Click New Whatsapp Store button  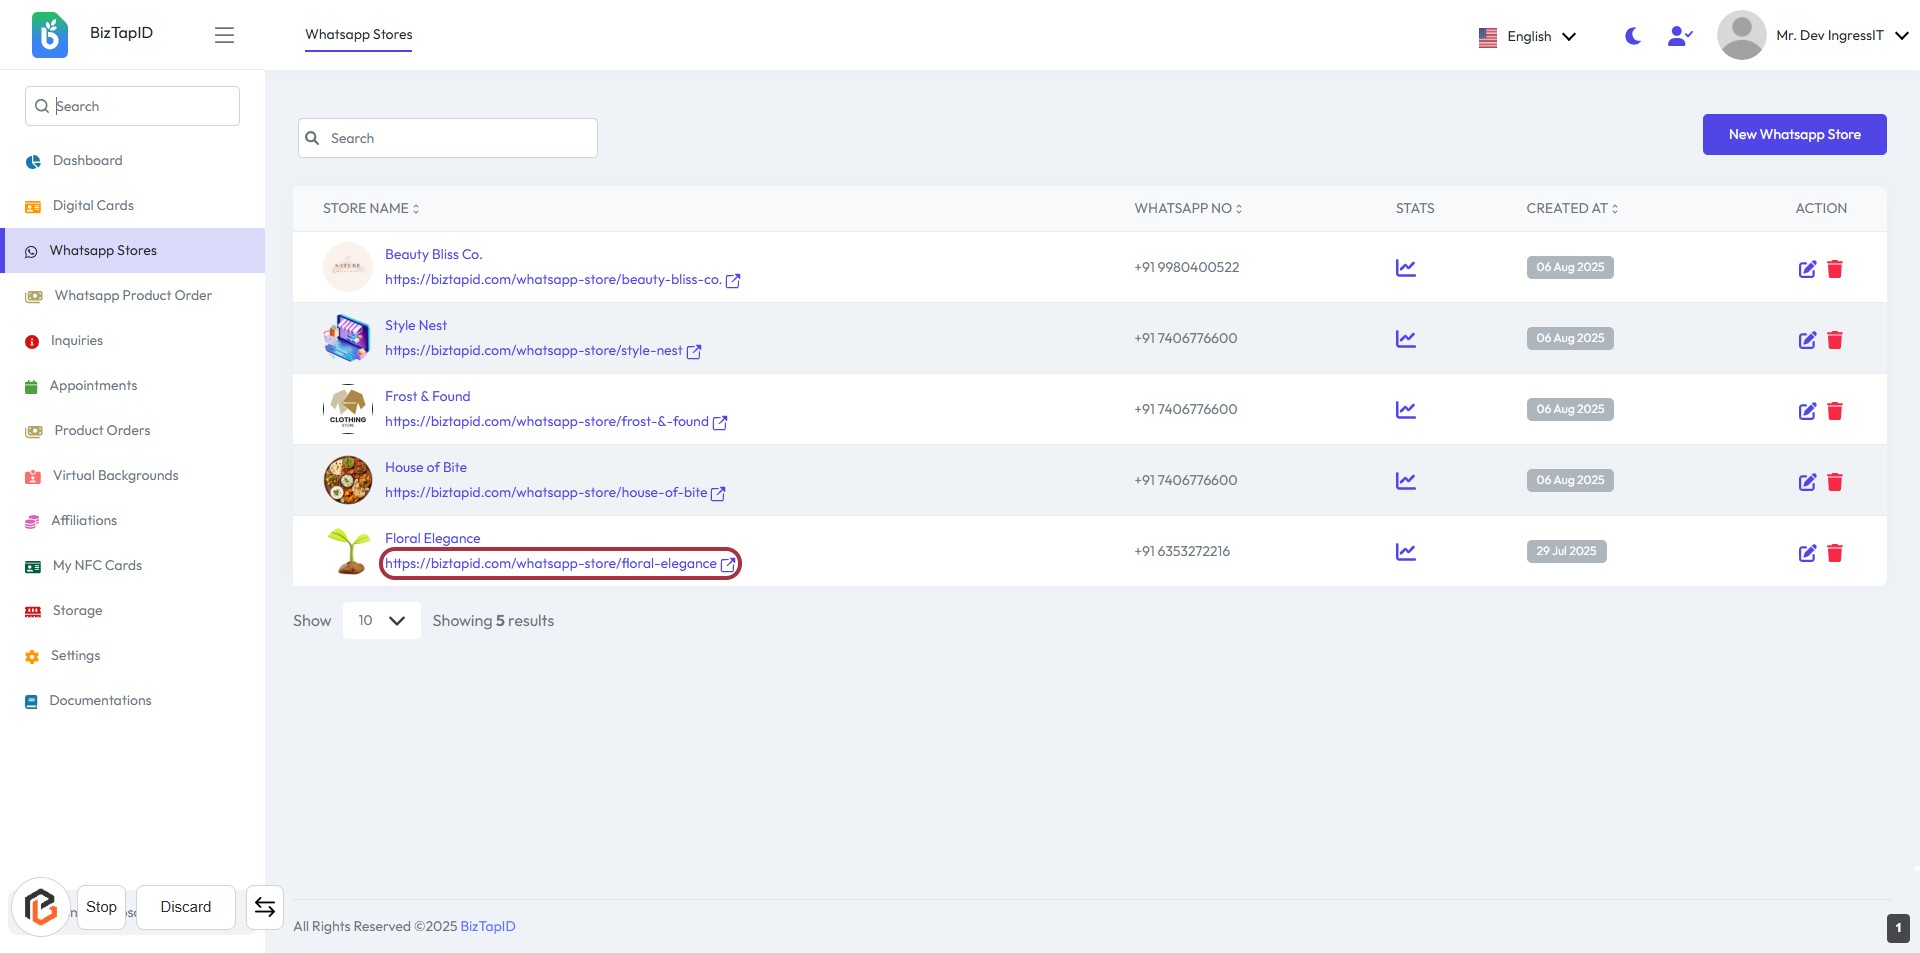[1793, 135]
